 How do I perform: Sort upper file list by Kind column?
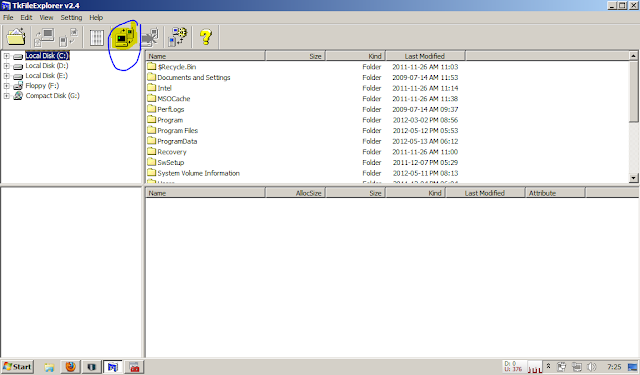356,56
